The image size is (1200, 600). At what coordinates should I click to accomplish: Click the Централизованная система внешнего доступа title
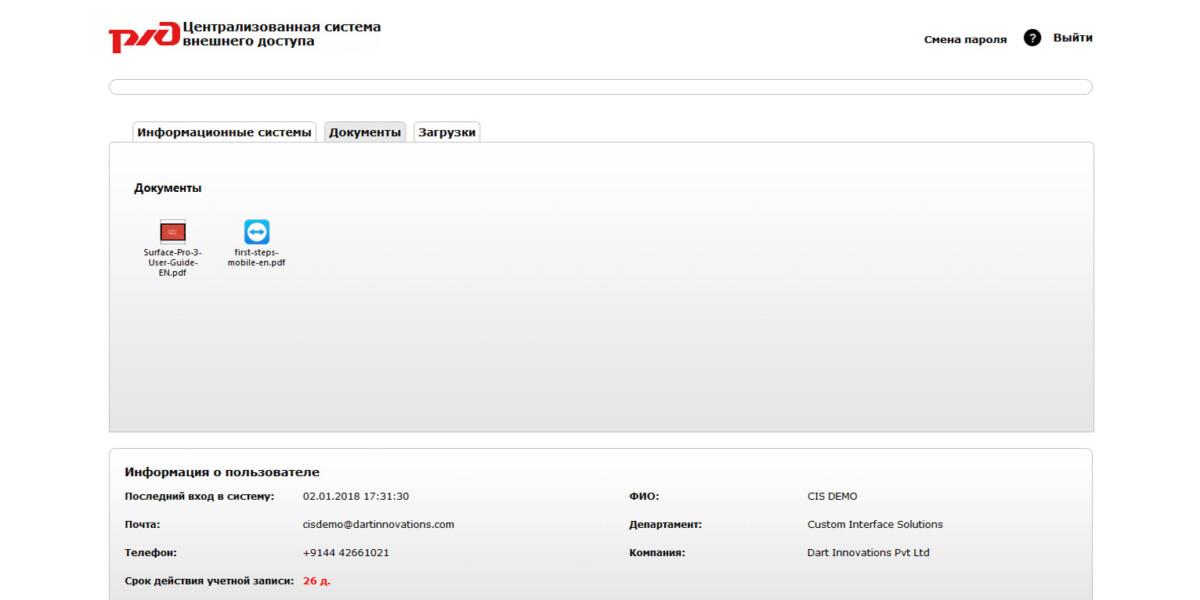[281, 34]
